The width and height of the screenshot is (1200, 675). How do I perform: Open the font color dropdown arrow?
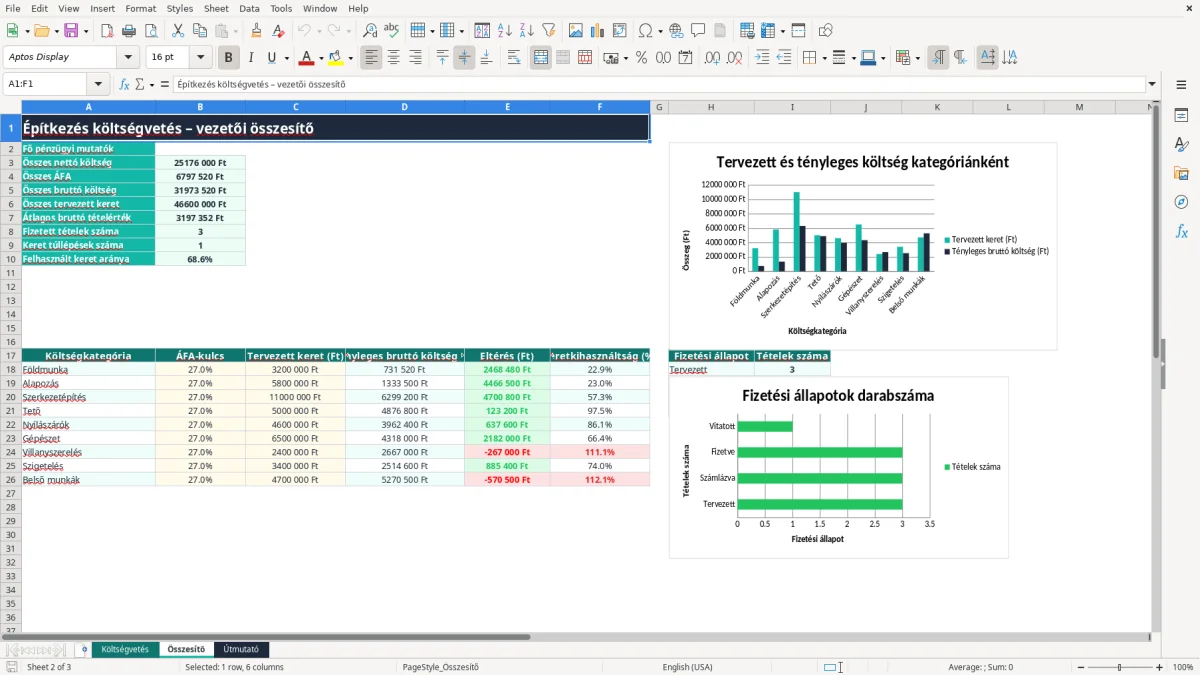(x=321, y=58)
